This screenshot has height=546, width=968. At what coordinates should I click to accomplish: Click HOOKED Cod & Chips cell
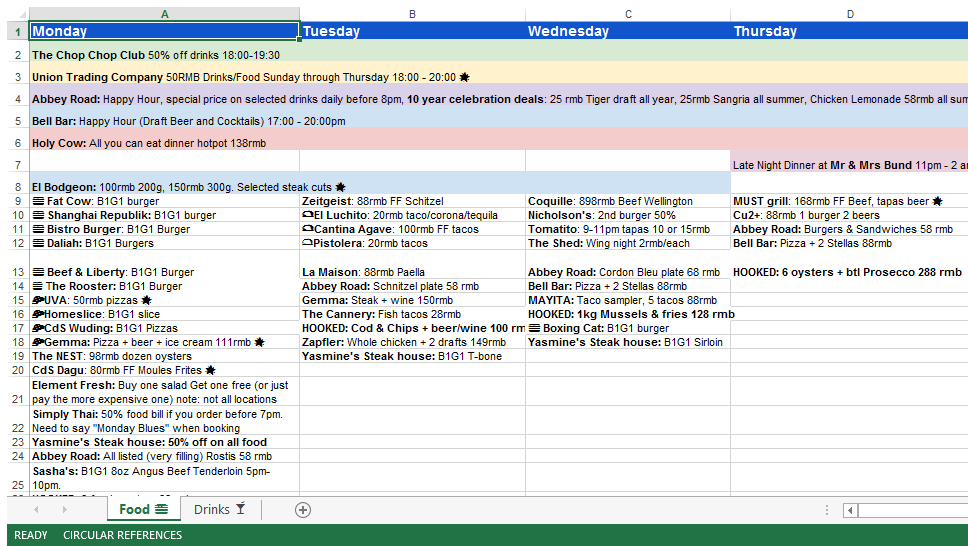[412, 328]
